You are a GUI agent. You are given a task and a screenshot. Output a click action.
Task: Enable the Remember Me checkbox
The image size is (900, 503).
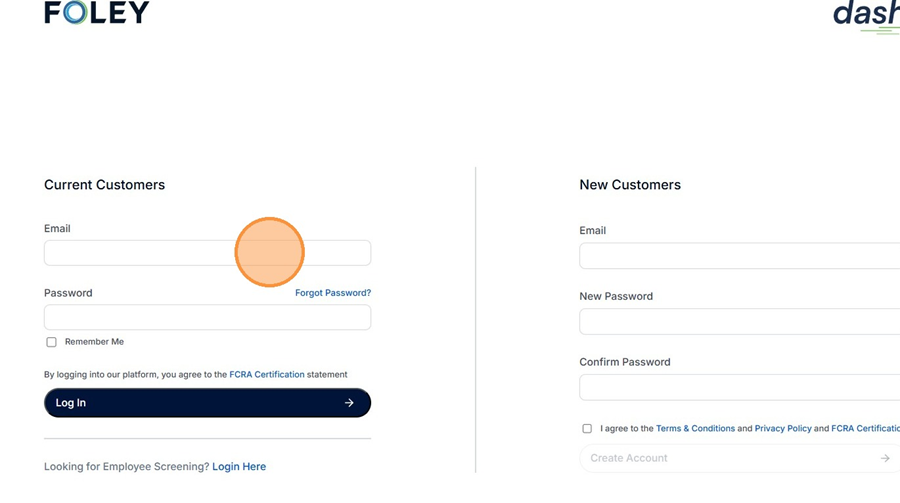click(52, 342)
